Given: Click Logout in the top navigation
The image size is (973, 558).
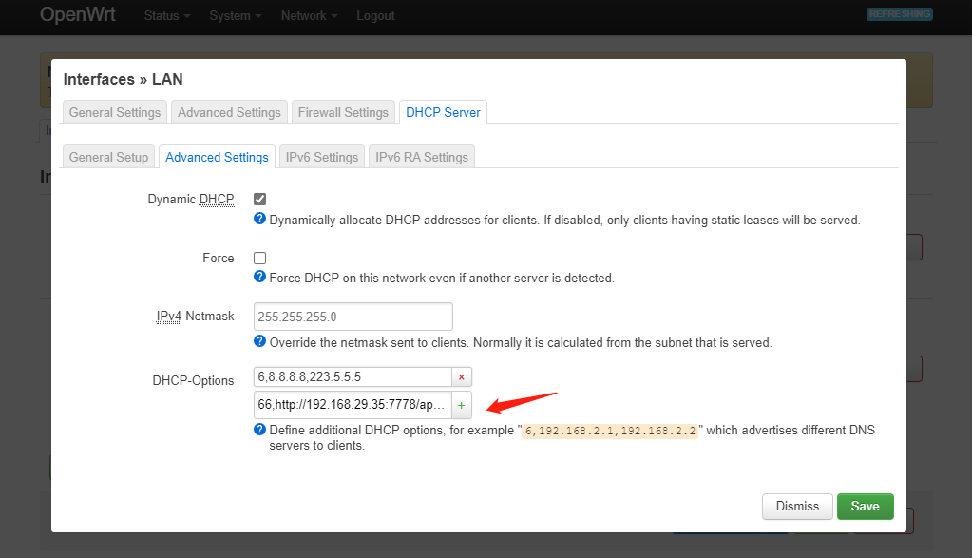Looking at the screenshot, I should [x=375, y=16].
